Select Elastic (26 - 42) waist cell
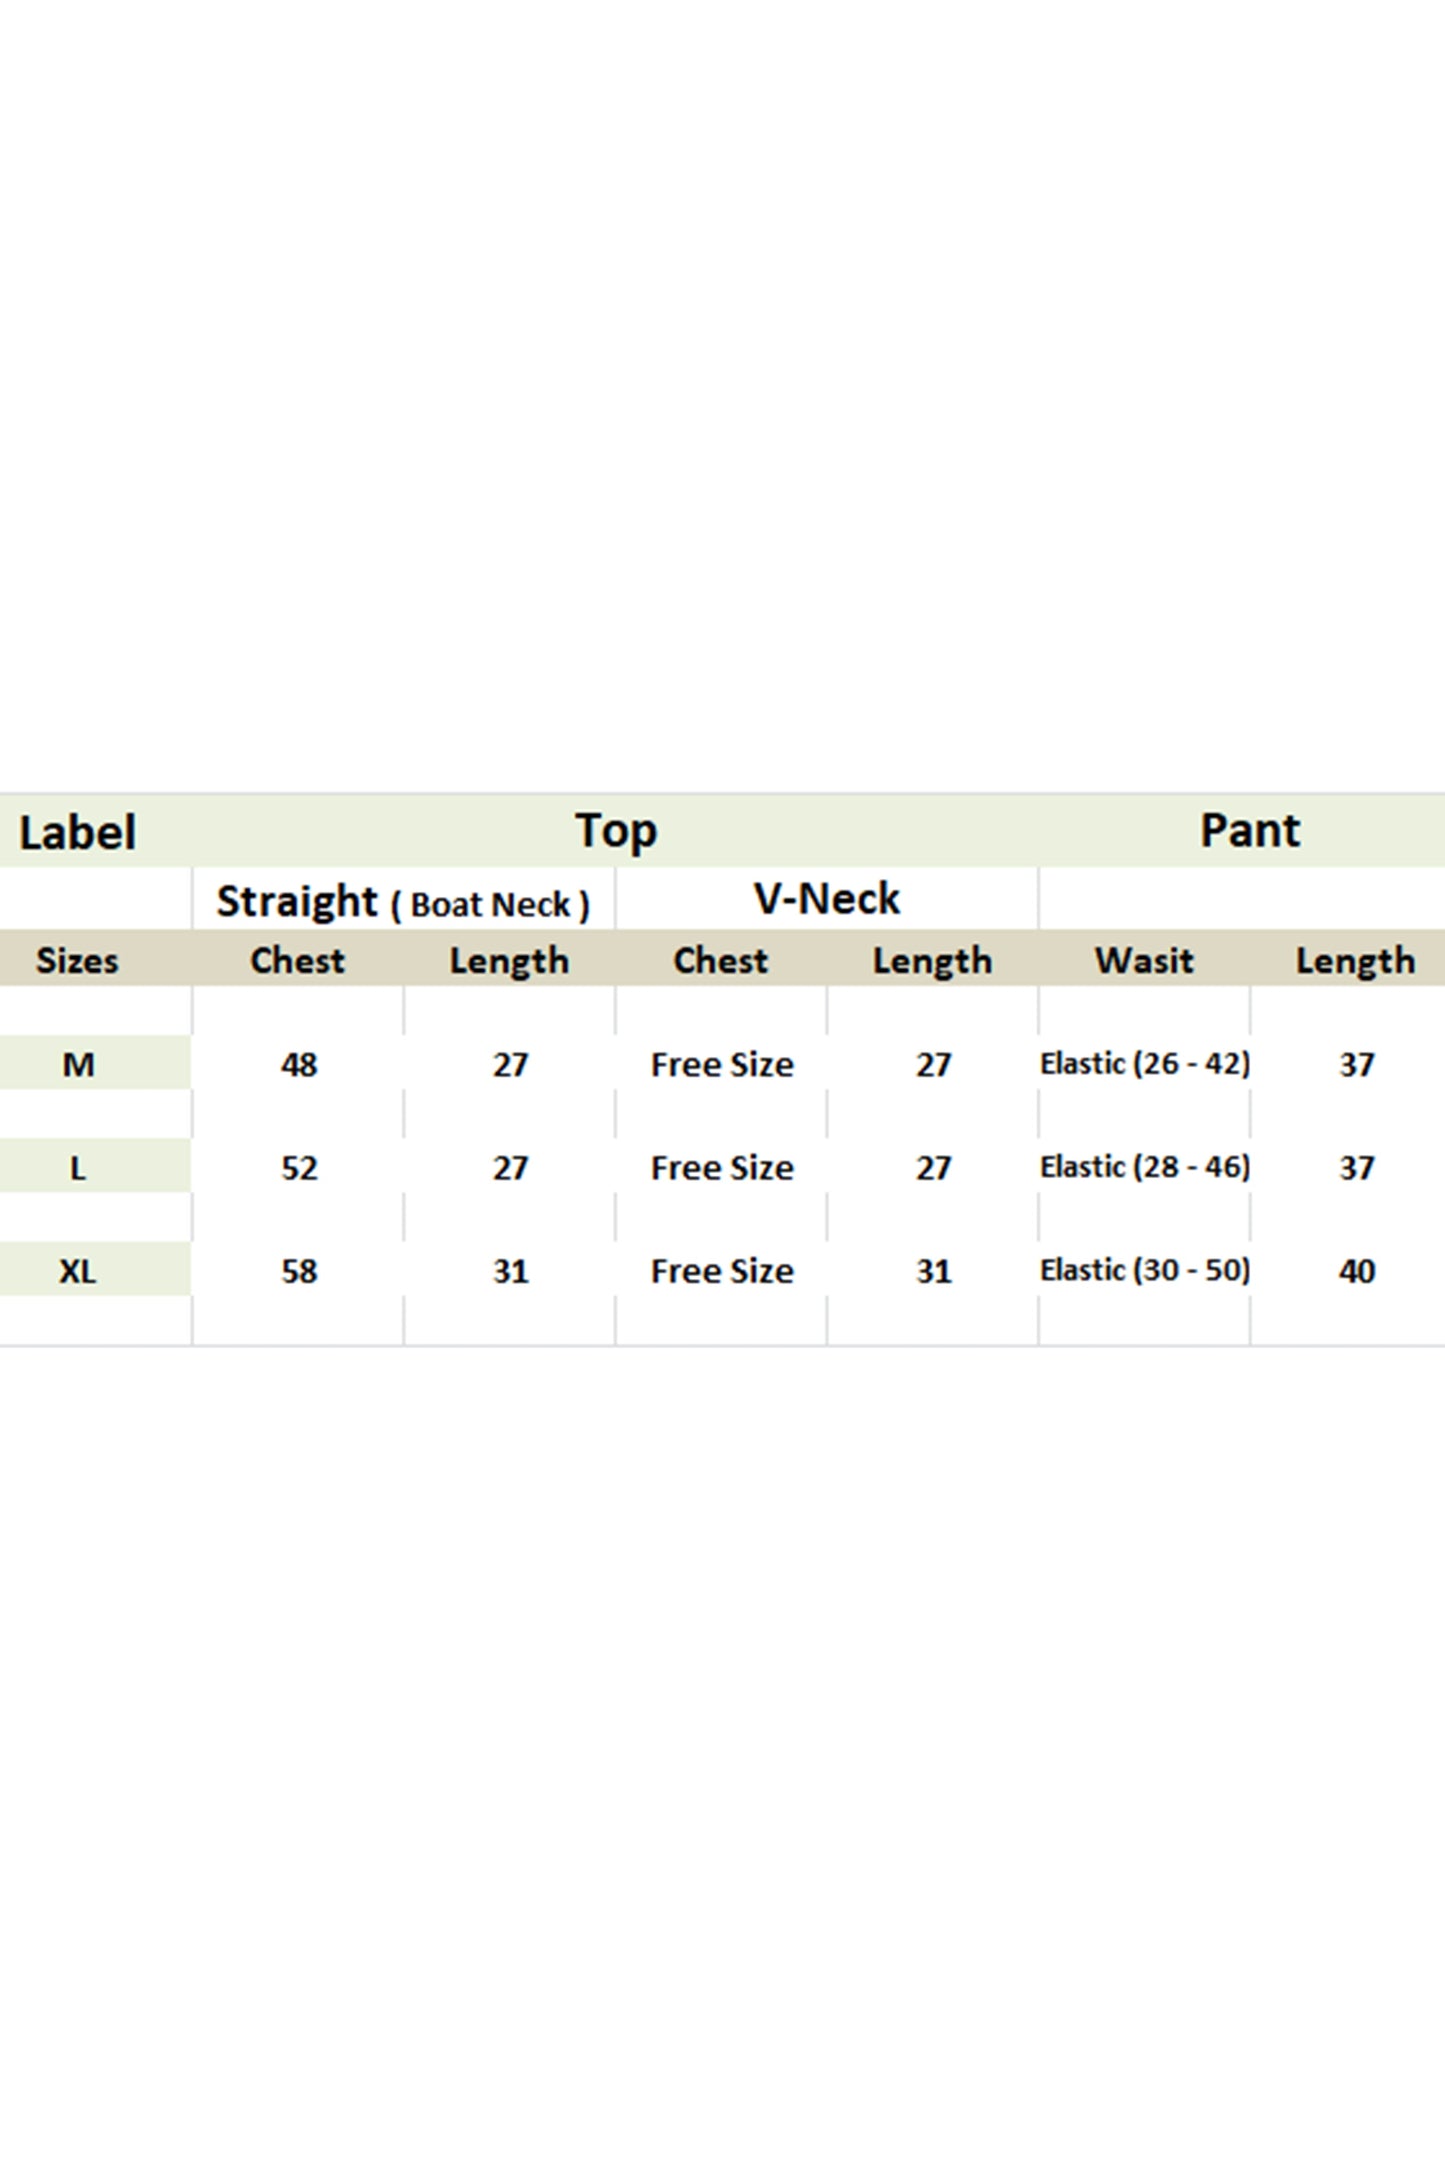1445x2168 pixels. tap(1145, 1064)
